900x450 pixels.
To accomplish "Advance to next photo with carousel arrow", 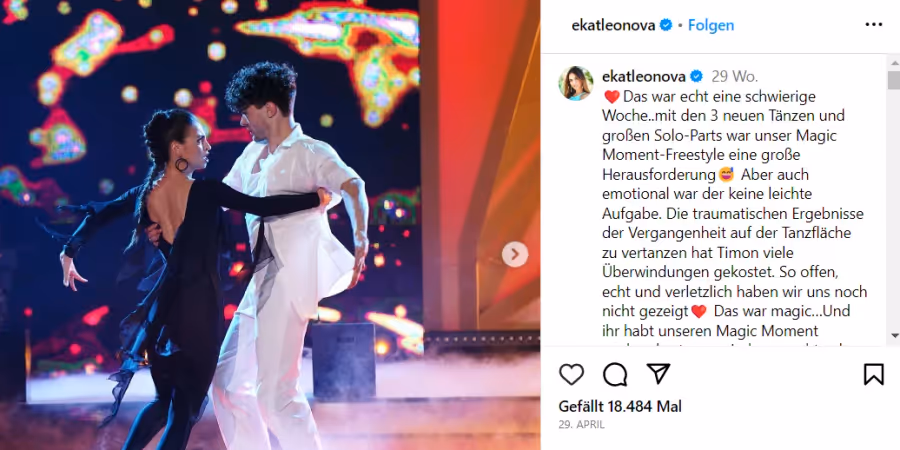I will coord(515,254).
